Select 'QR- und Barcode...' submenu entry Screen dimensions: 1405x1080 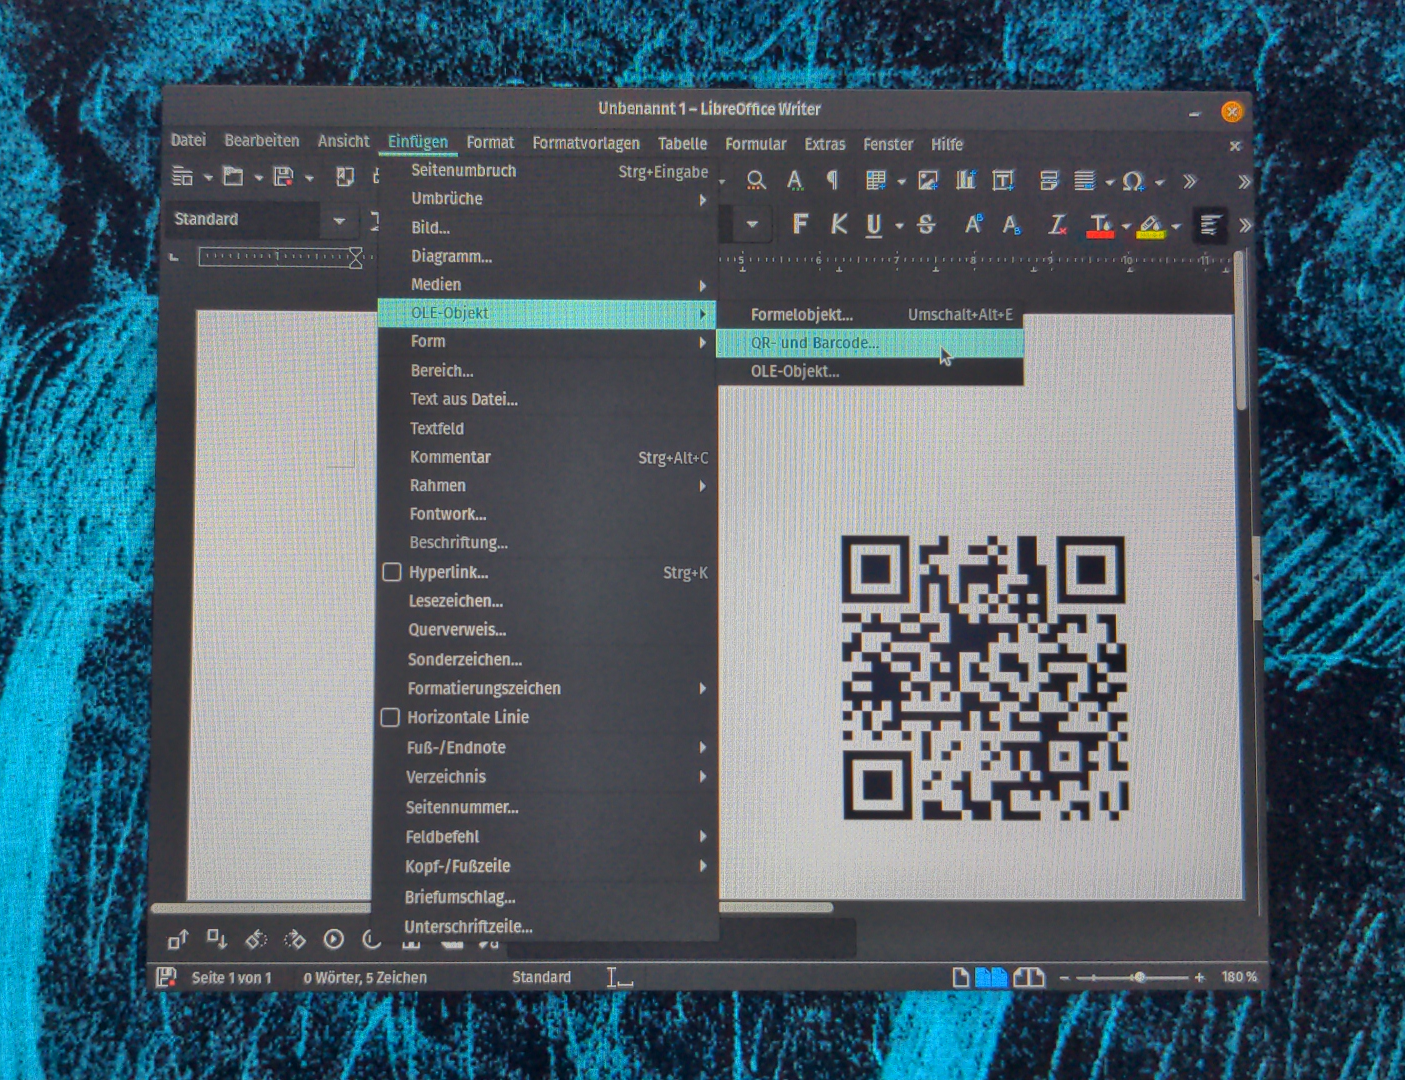click(x=815, y=343)
